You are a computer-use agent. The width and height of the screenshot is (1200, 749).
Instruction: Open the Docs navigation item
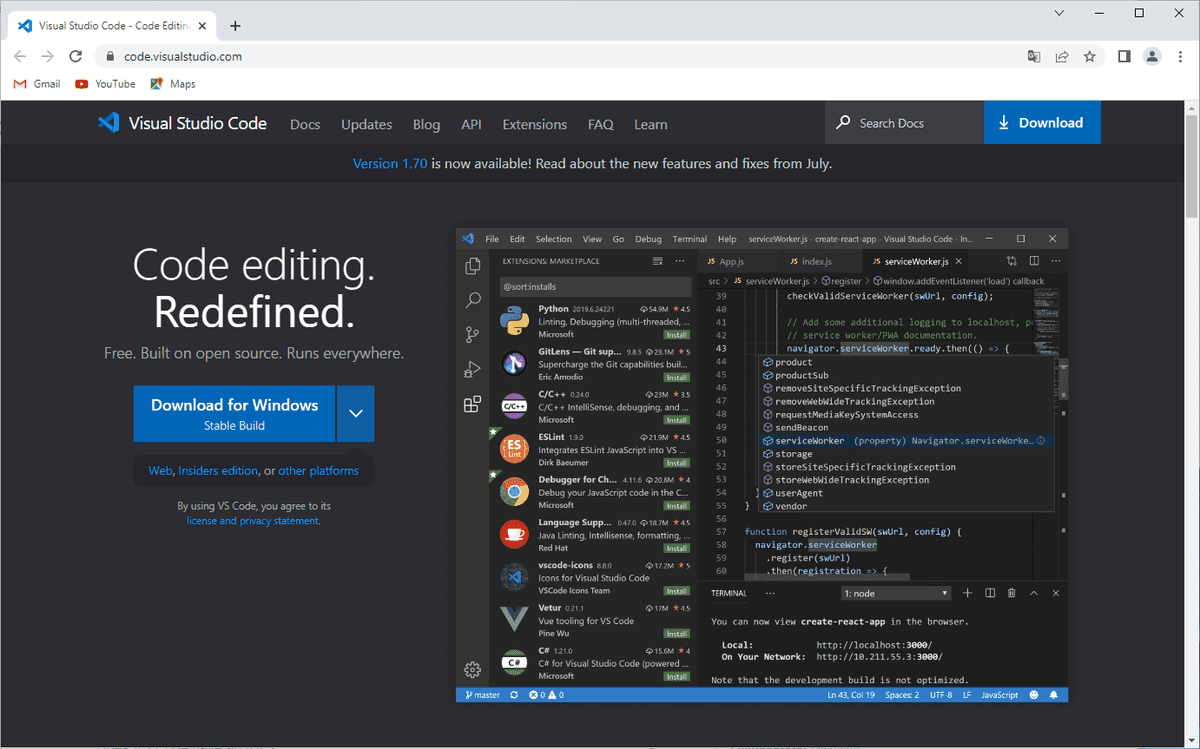pos(305,124)
